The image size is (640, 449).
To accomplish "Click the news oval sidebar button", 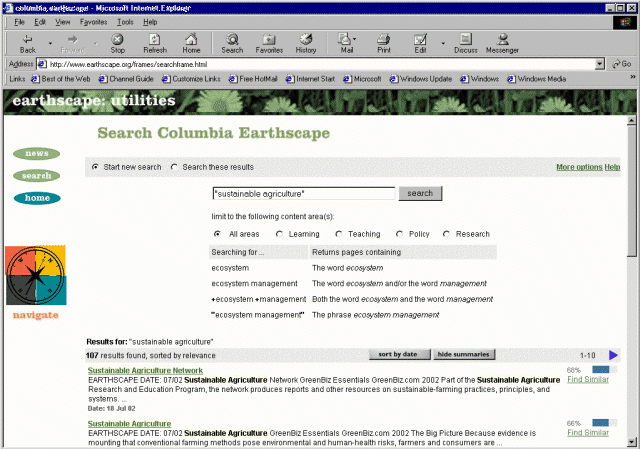I will [x=37, y=153].
